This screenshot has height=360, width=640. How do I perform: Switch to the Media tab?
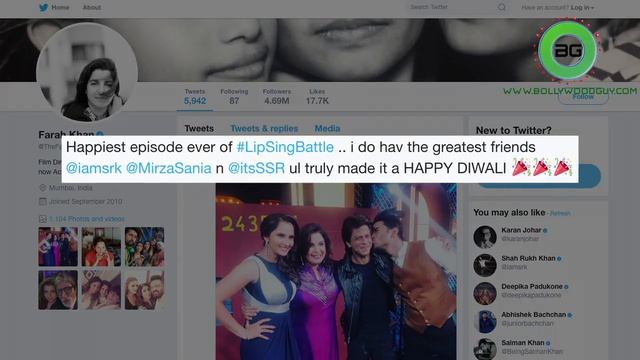coord(327,129)
